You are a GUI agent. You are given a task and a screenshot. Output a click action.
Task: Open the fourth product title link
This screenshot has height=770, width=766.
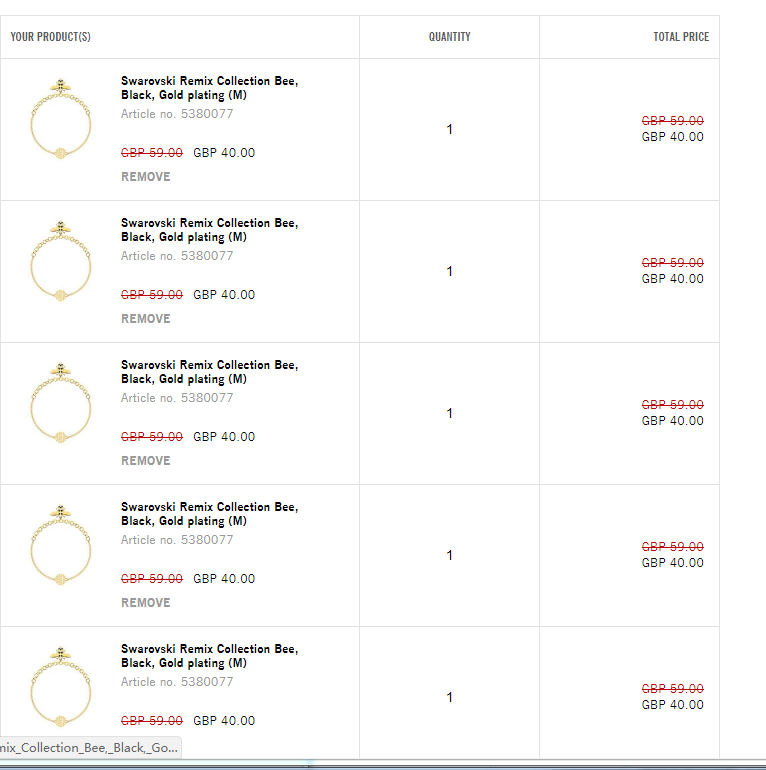click(209, 514)
